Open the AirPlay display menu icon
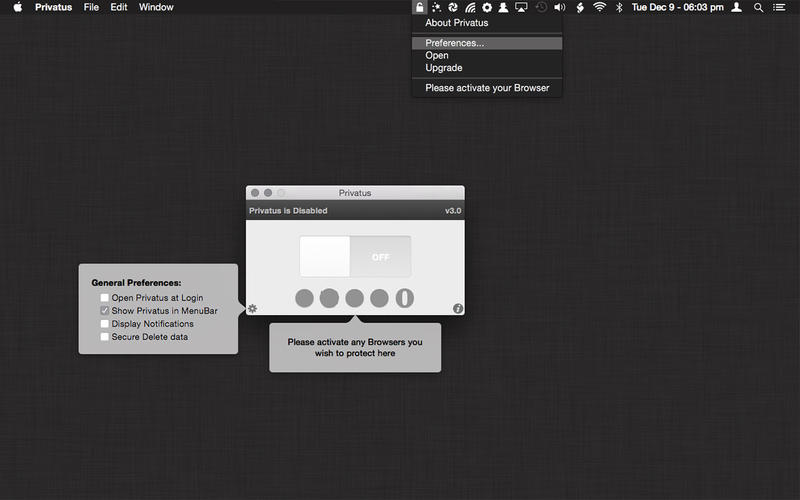800x500 pixels. [x=521, y=7]
